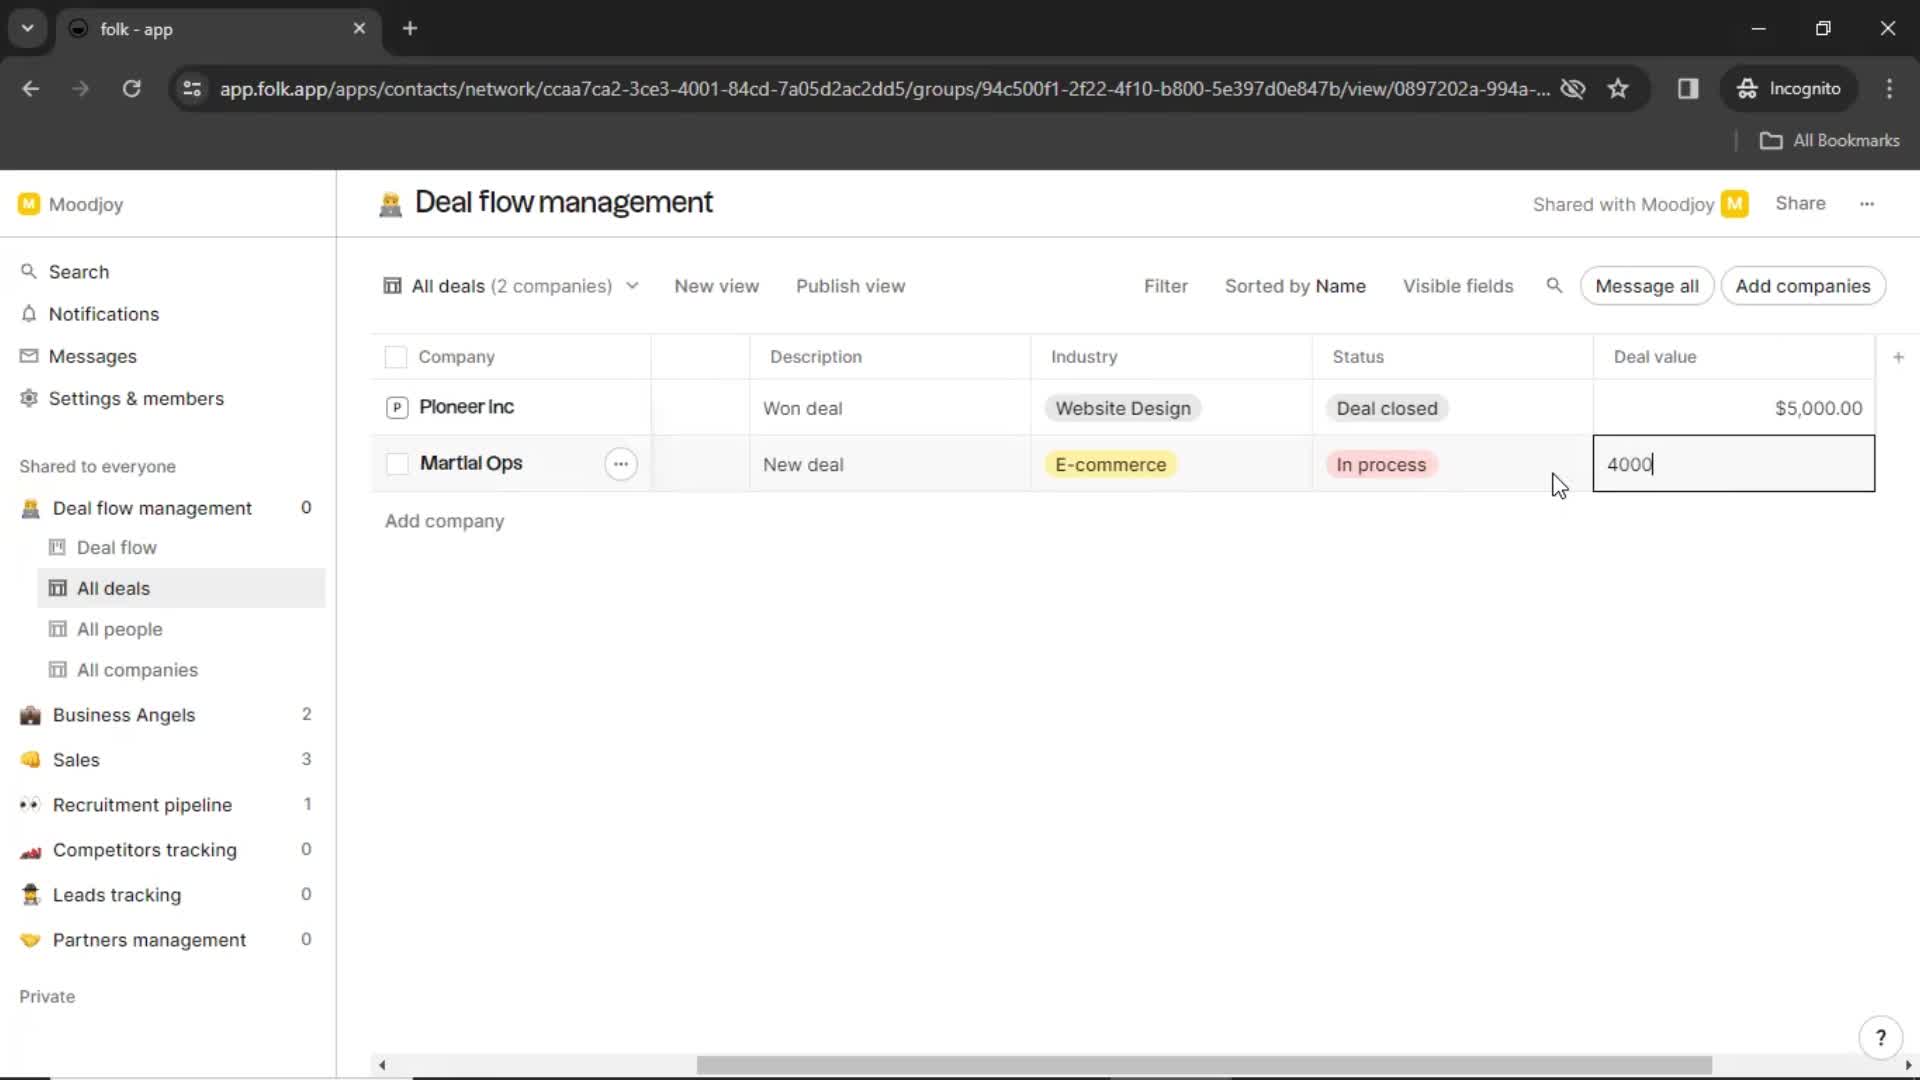Image resolution: width=1920 pixels, height=1080 pixels.
Task: Expand the Visible fields dropdown
Action: [1458, 285]
